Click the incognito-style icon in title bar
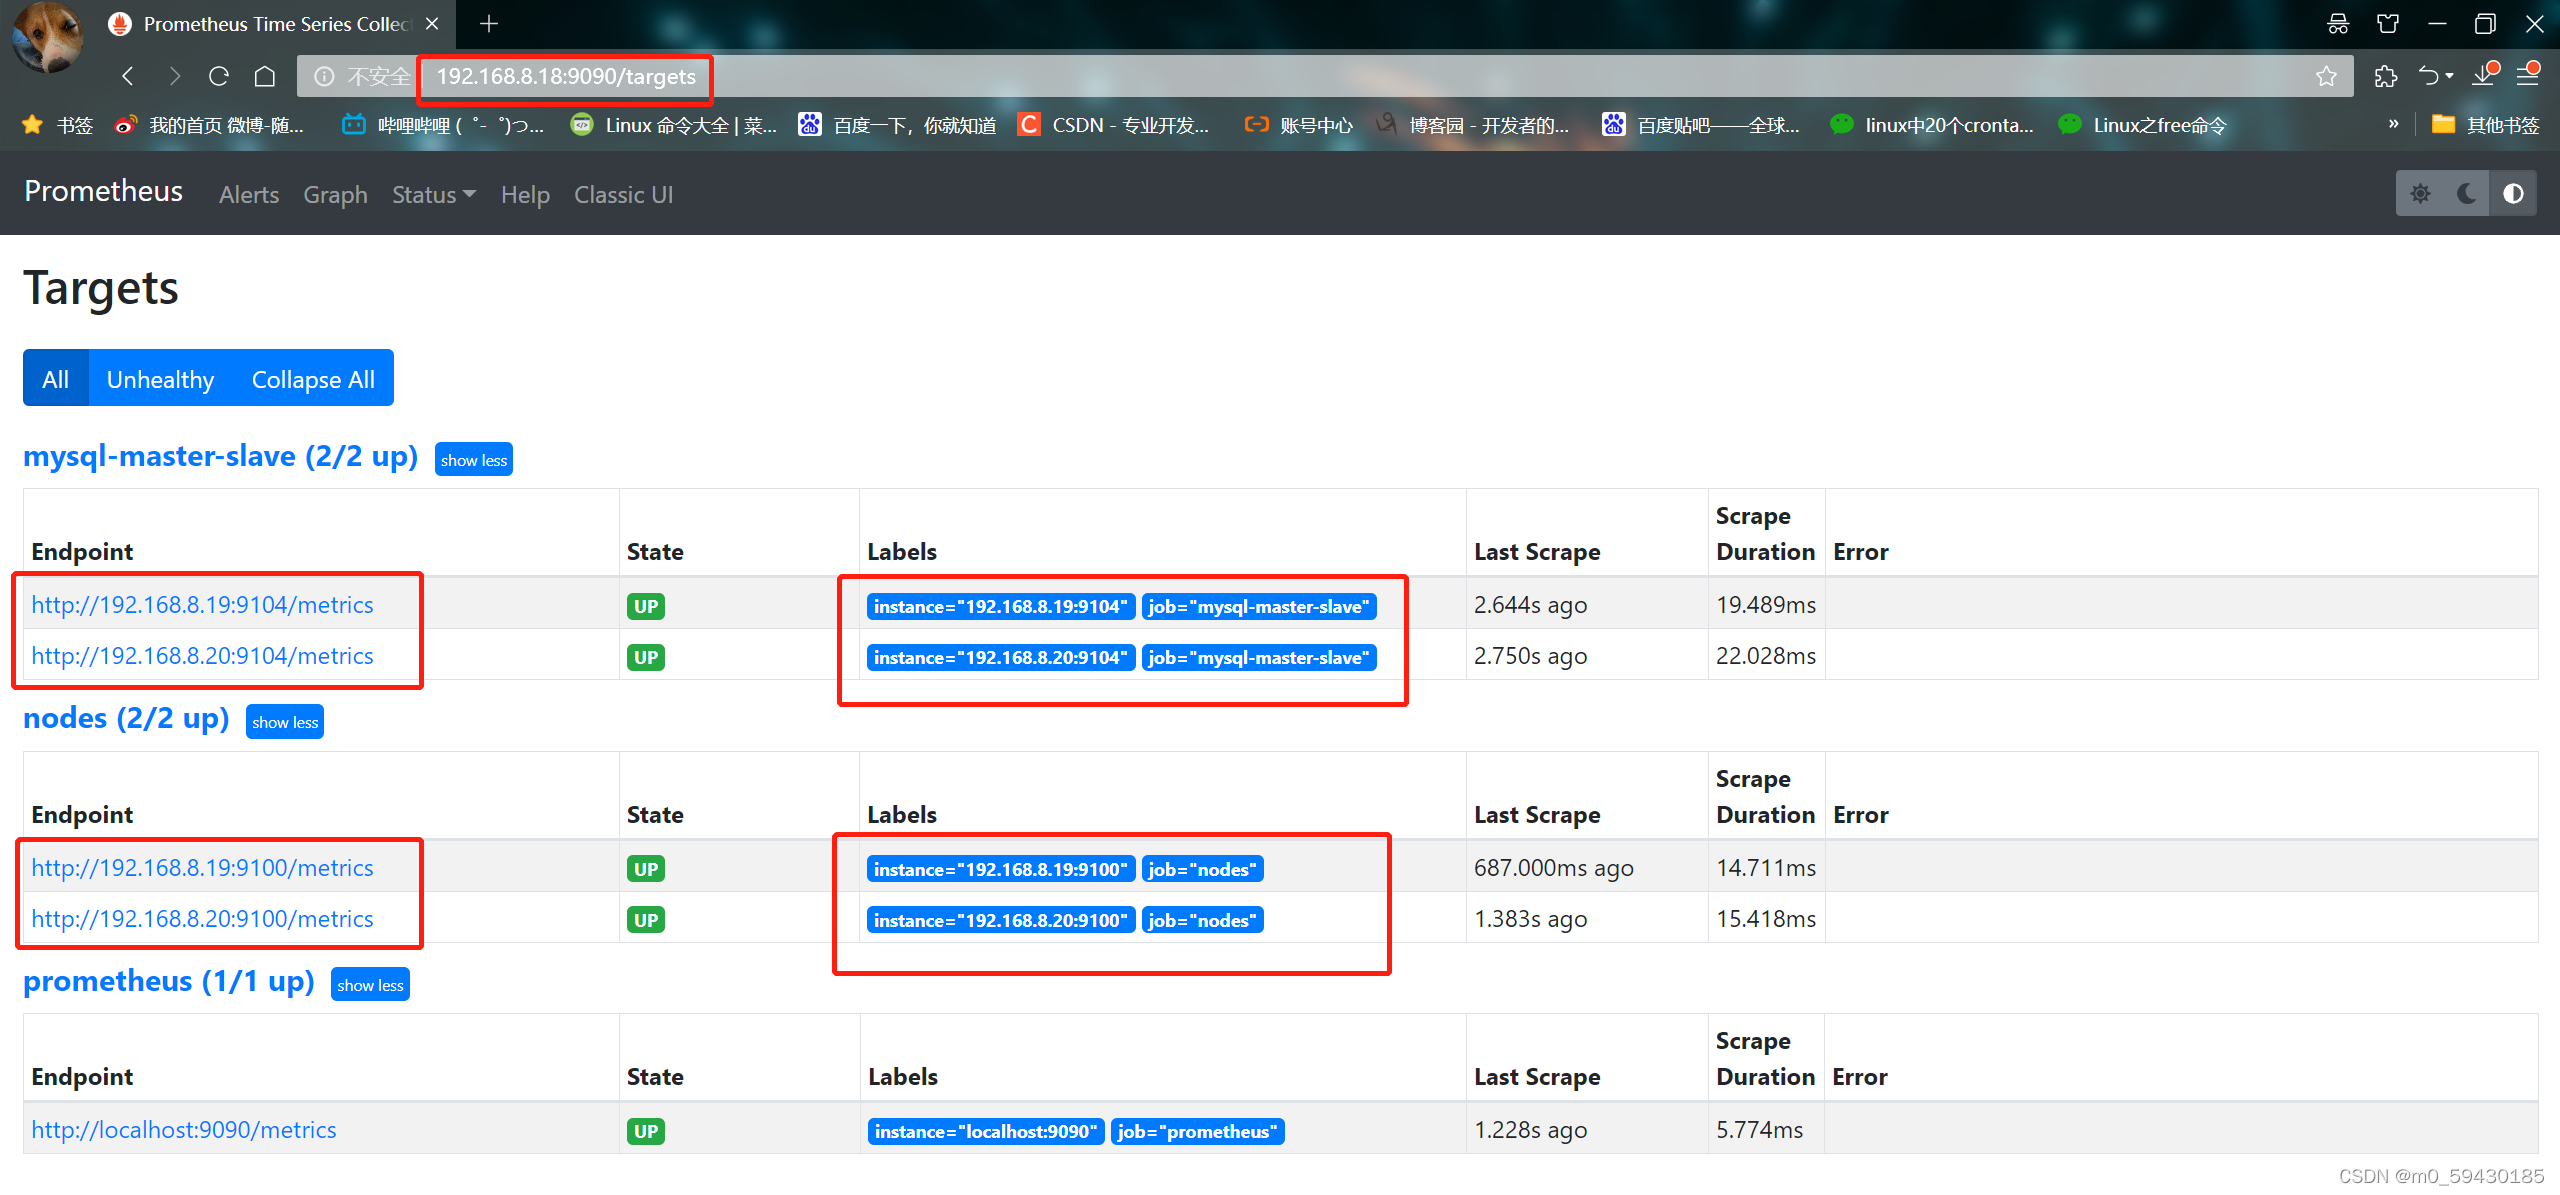Viewport: 2560px width, 1195px height. point(2338,24)
